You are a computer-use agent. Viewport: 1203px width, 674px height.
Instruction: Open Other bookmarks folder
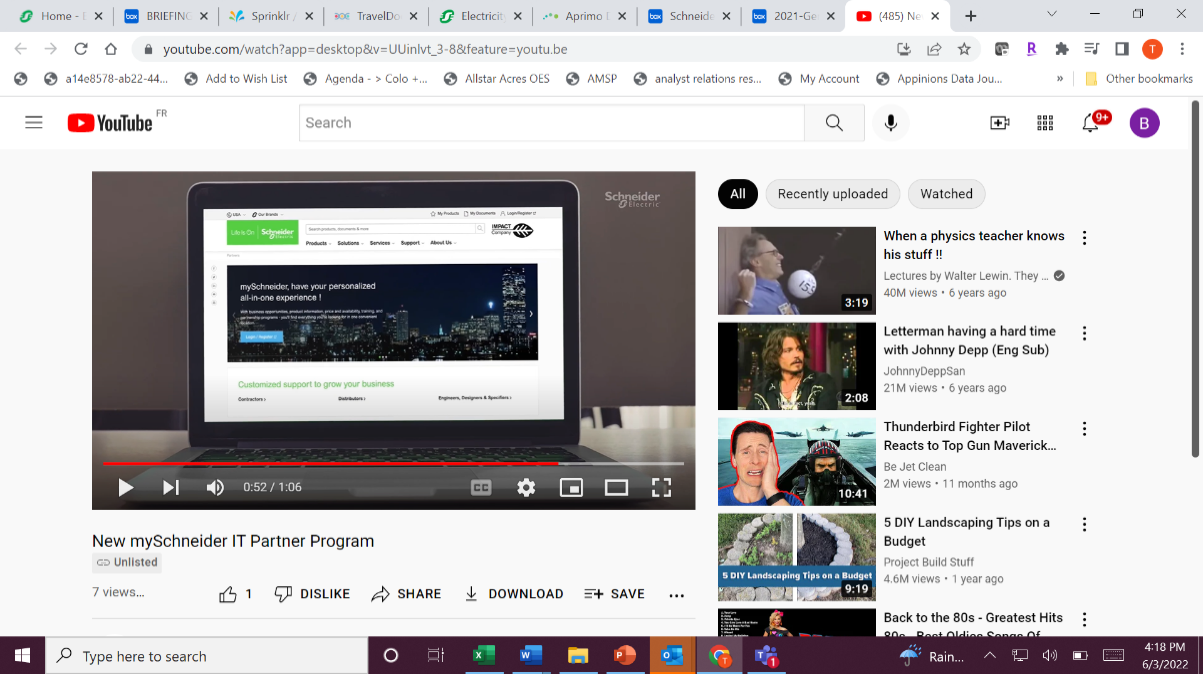pos(1138,79)
